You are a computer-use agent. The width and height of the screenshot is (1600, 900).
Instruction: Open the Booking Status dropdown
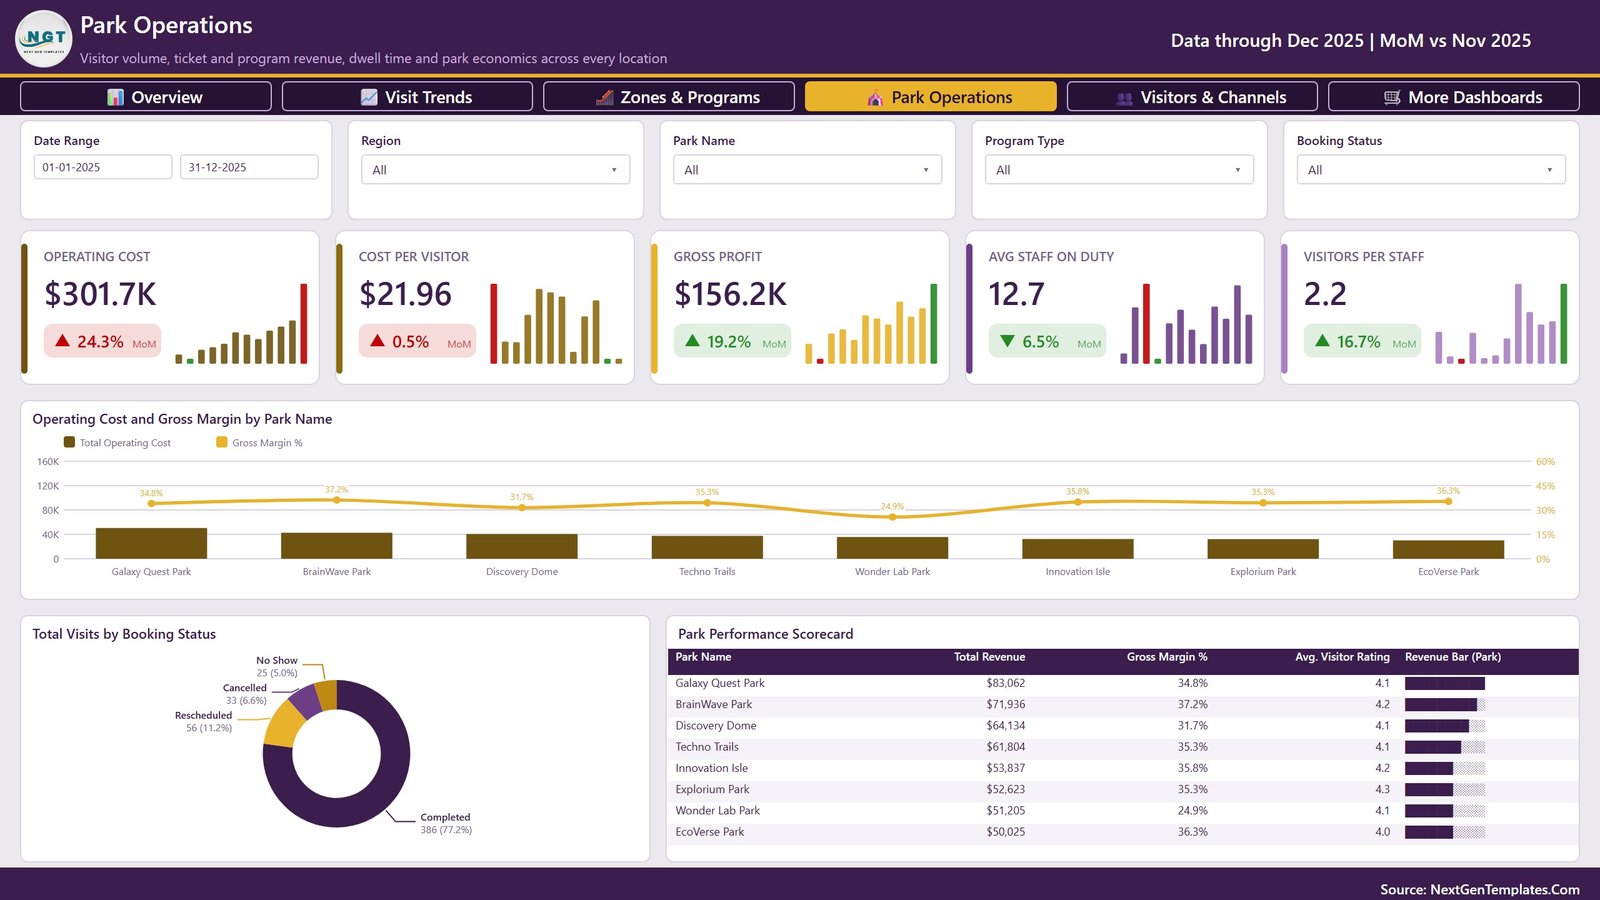click(x=1431, y=170)
